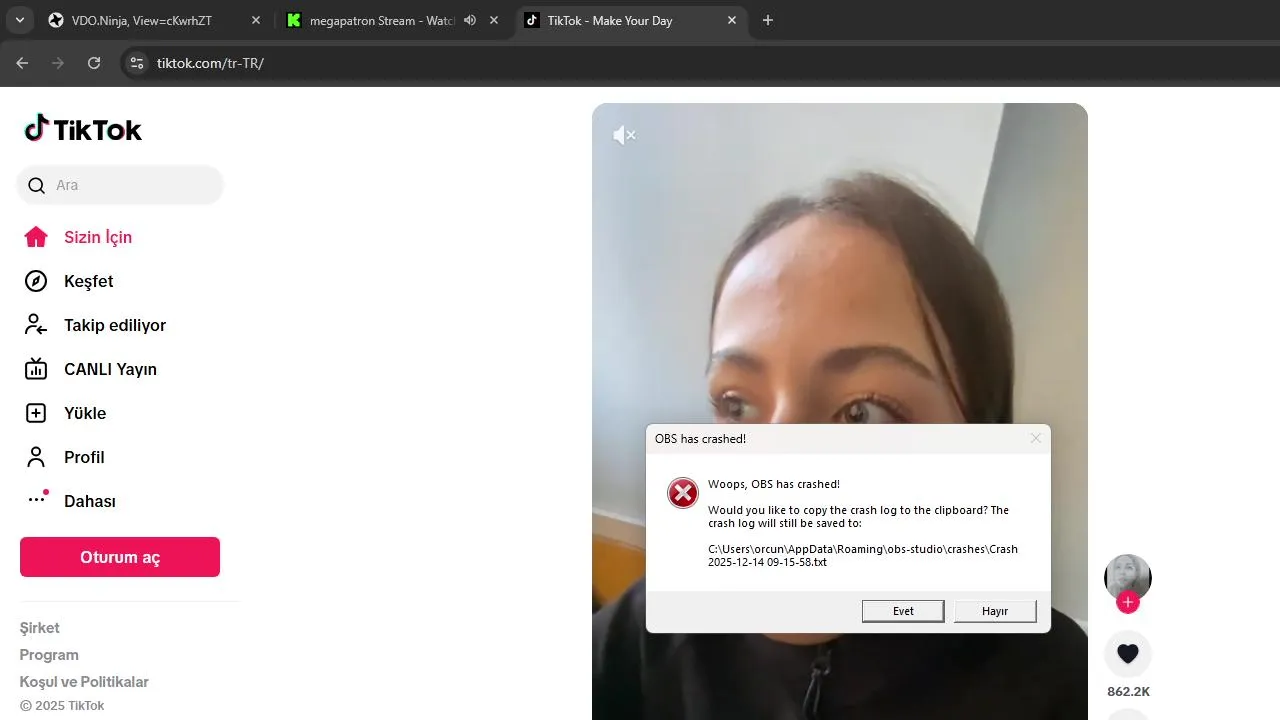Click the Yükle plus-square icon

click(36, 413)
